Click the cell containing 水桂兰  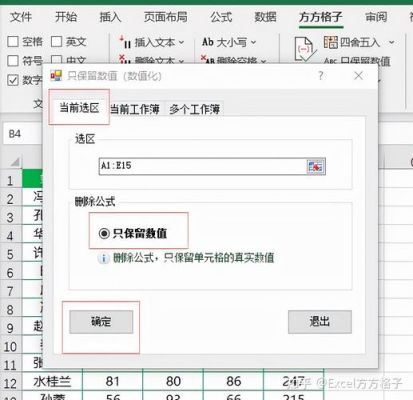click(x=52, y=382)
